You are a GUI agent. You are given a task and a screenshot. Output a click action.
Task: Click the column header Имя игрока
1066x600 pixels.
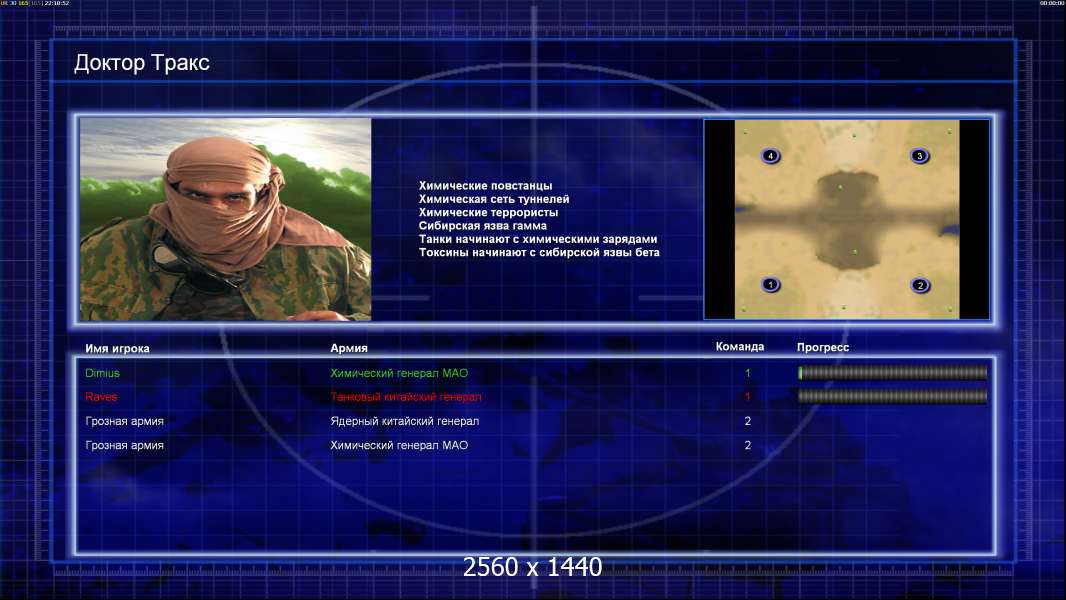point(118,349)
